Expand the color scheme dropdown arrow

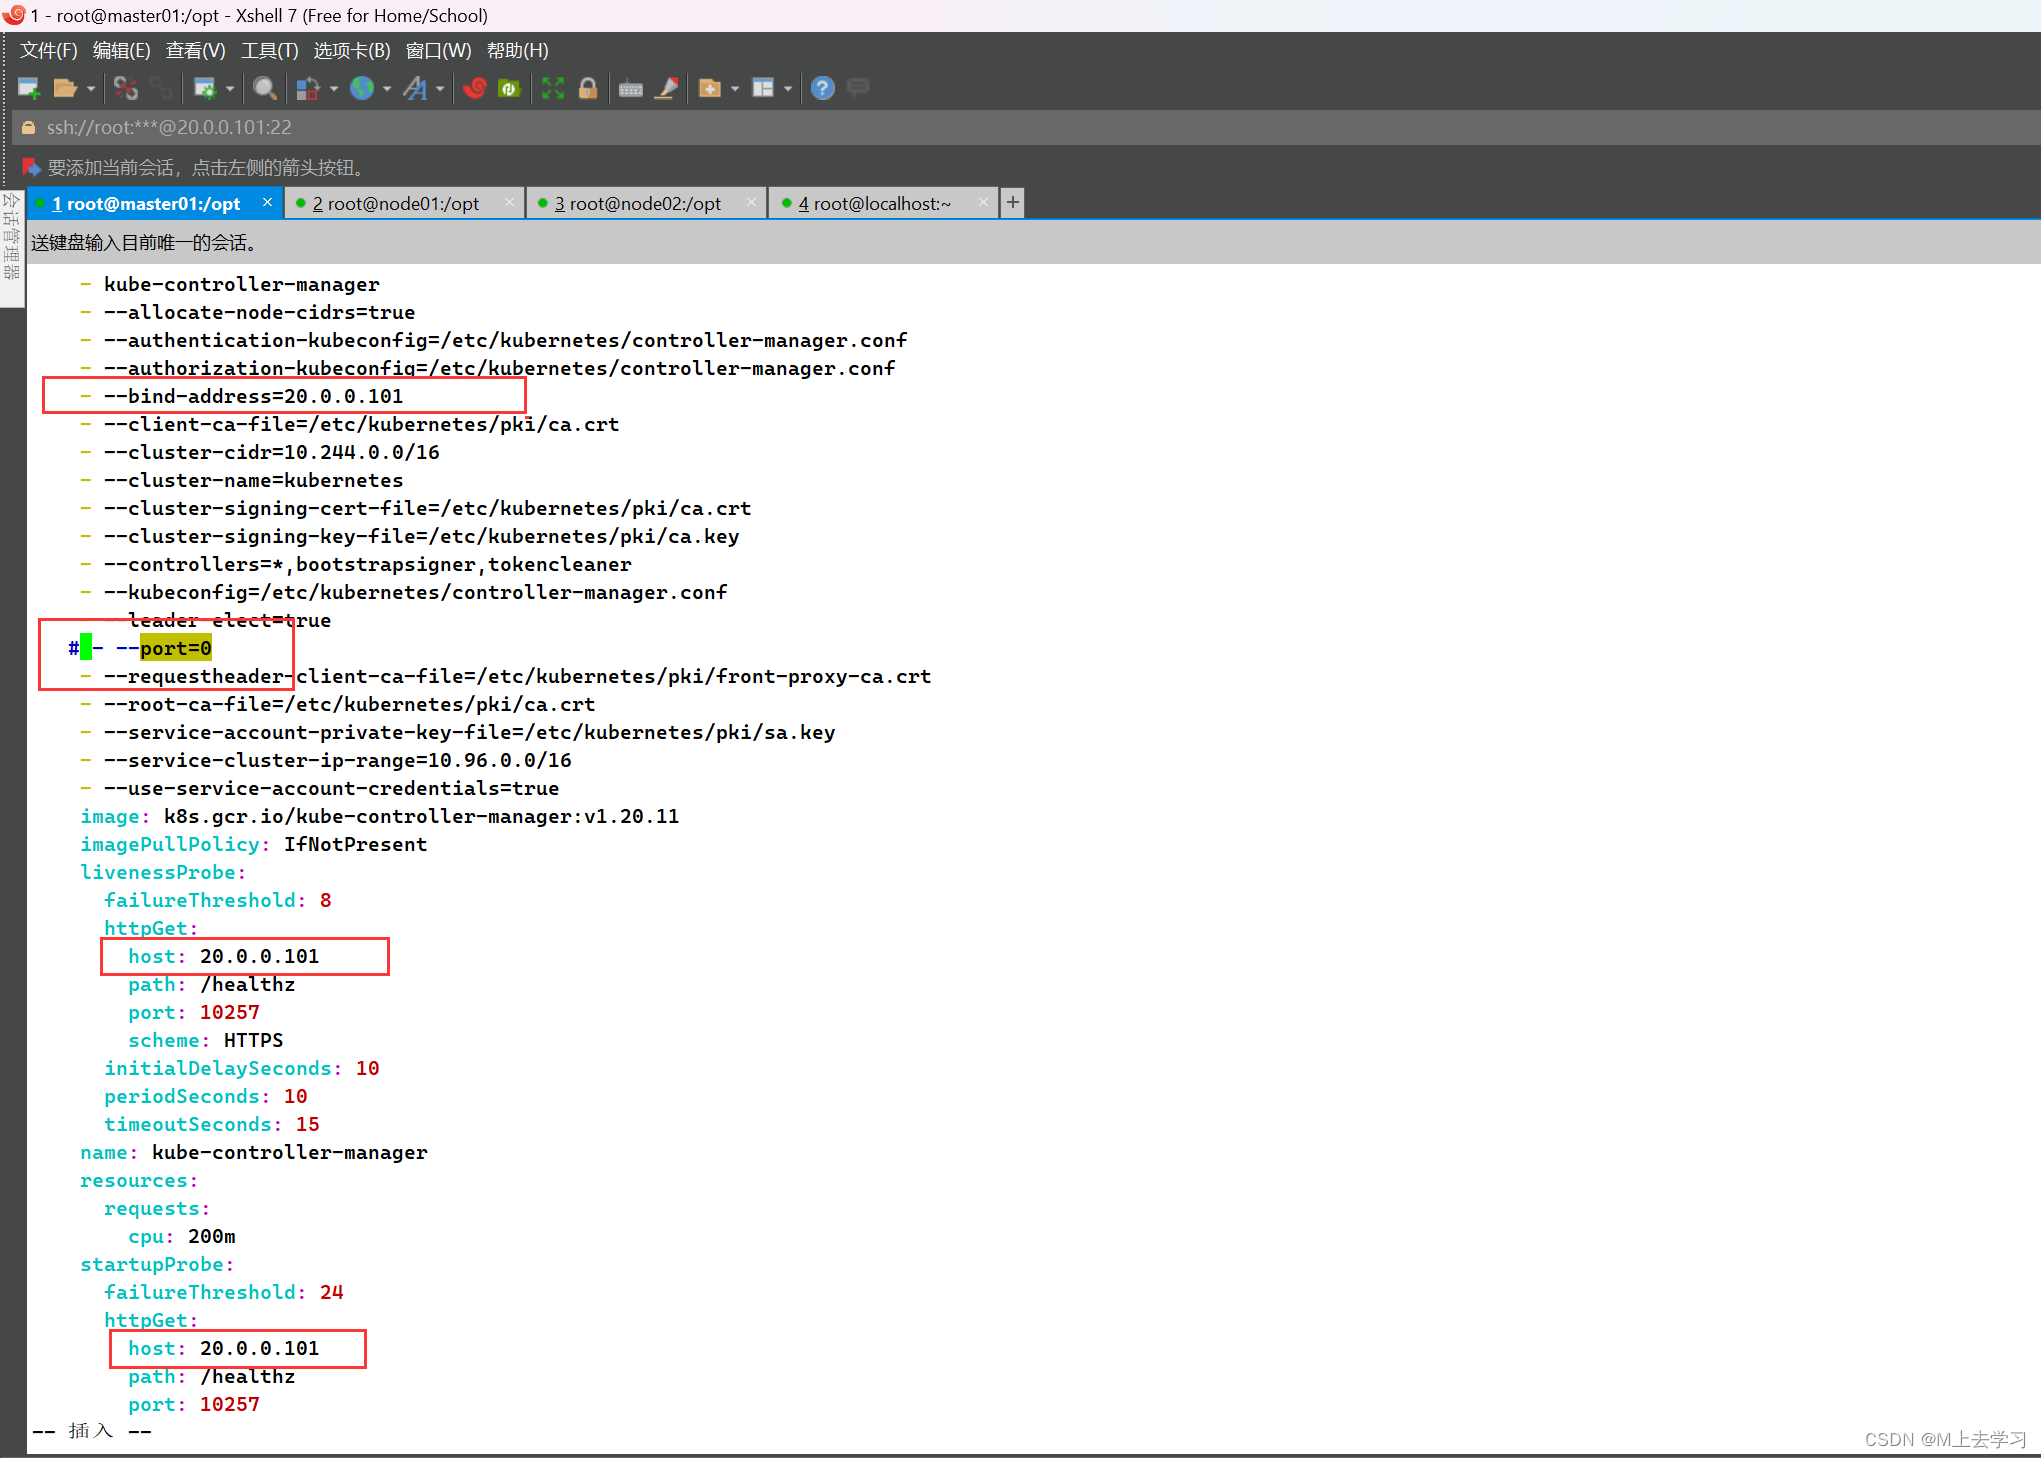click(334, 89)
